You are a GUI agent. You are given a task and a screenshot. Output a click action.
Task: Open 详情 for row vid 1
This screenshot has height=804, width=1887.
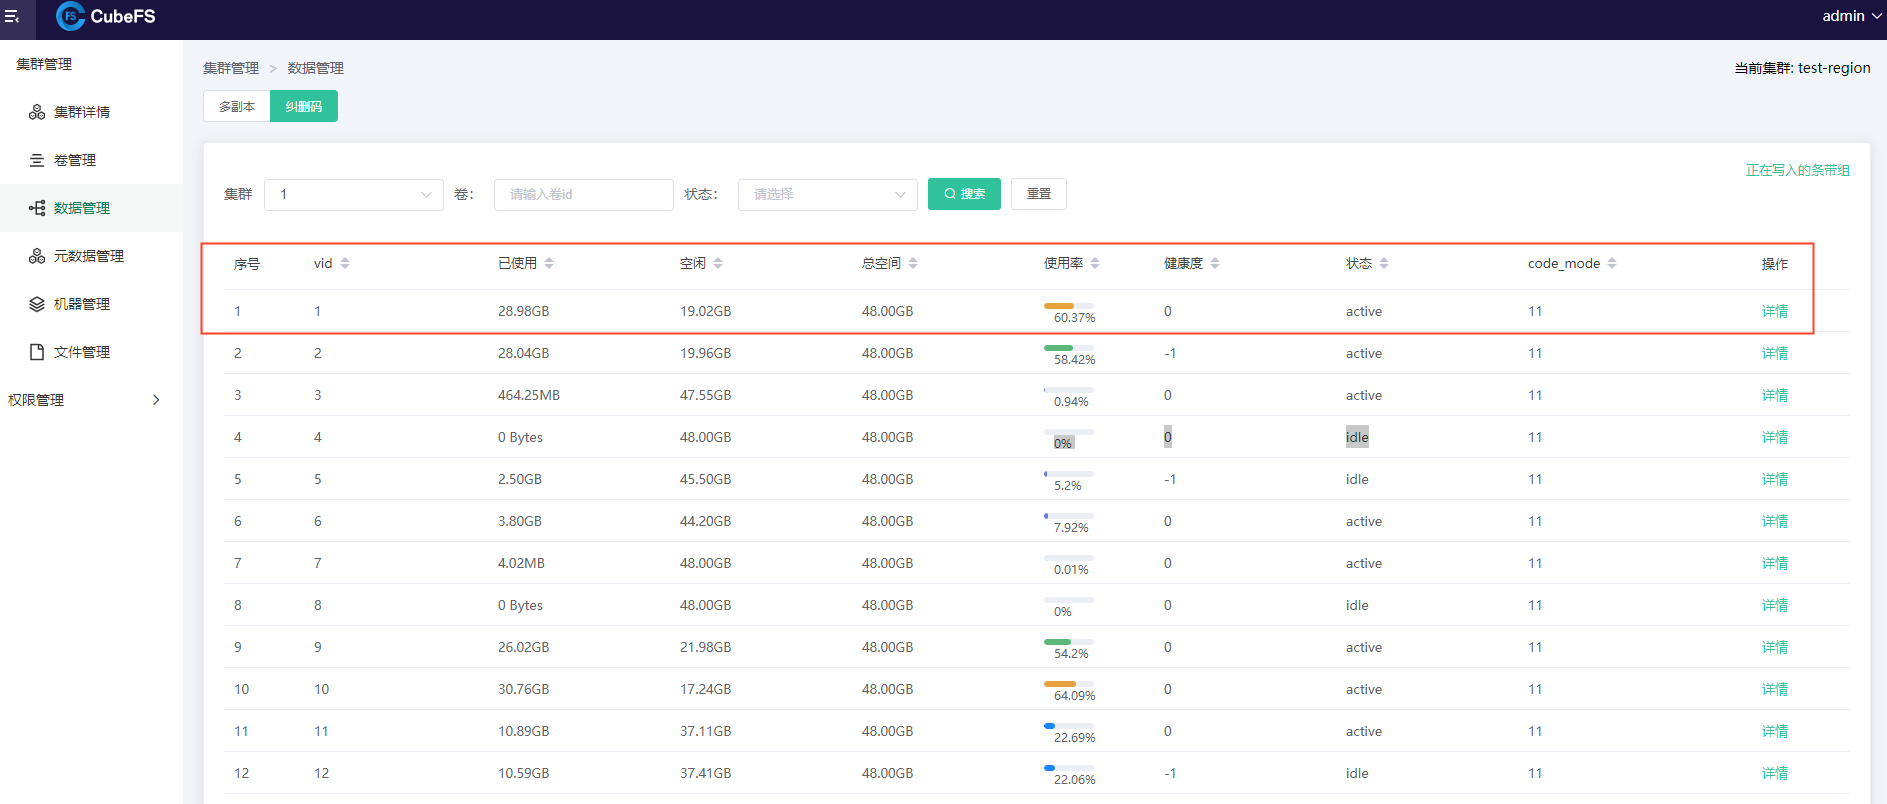(x=1775, y=311)
